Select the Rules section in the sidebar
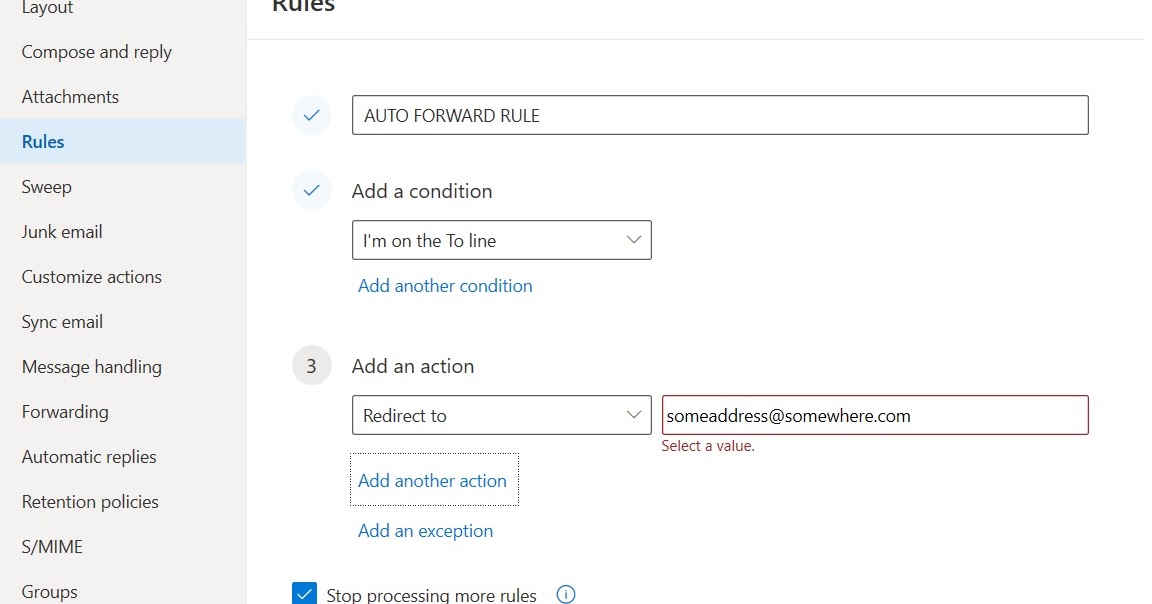Screen dimensions: 1152x604 point(42,141)
